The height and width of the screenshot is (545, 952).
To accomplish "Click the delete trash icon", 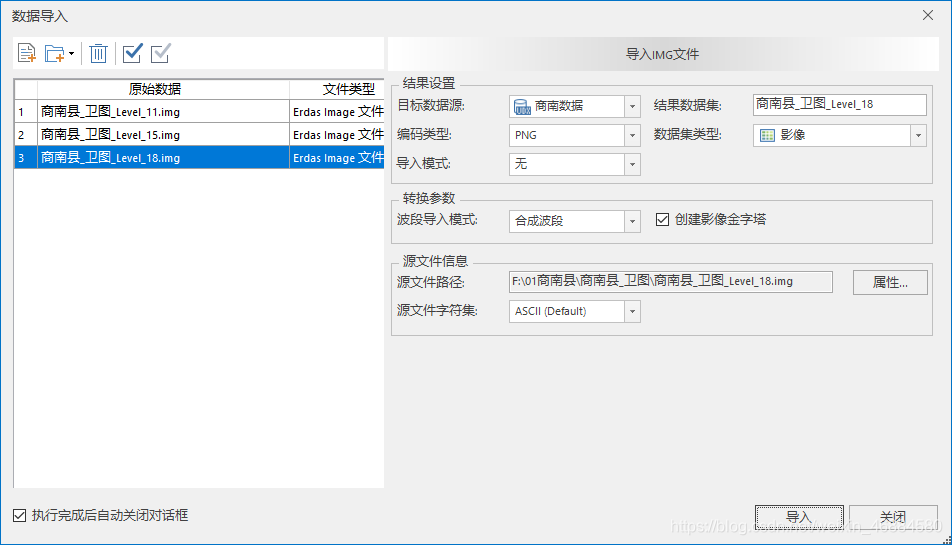I will [98, 53].
